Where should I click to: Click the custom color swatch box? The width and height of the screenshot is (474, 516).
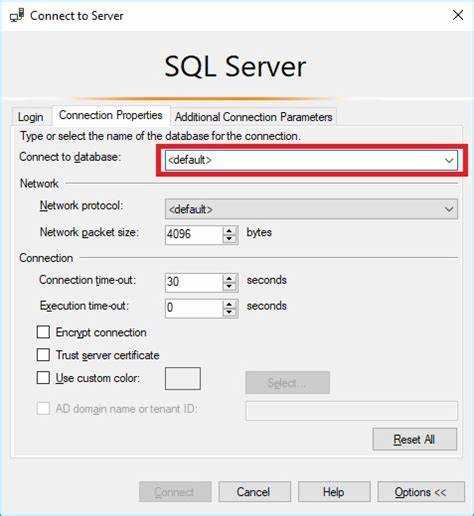[x=183, y=378]
